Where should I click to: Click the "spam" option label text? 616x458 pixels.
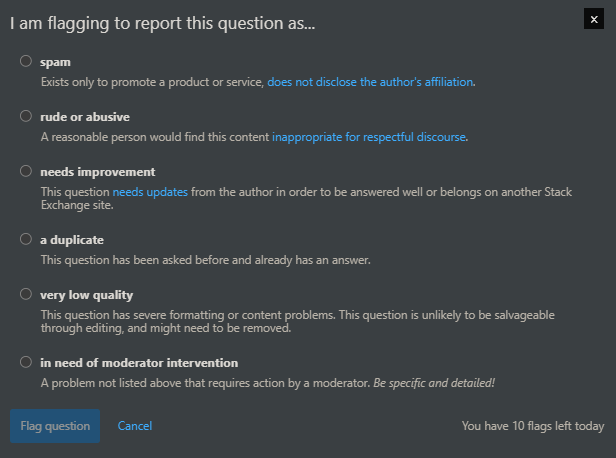(55, 62)
